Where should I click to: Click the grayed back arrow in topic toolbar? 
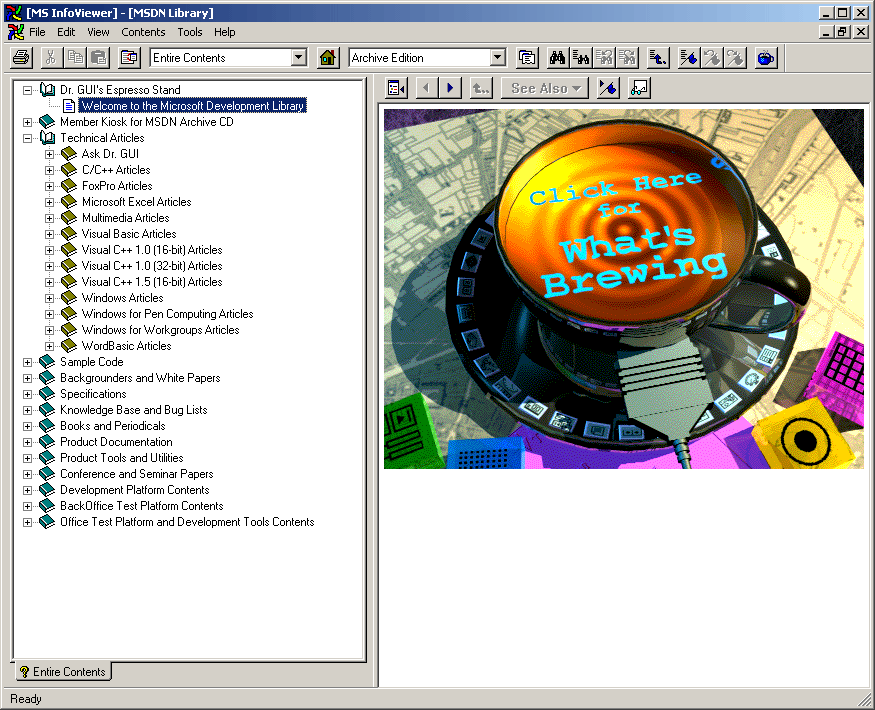[427, 88]
